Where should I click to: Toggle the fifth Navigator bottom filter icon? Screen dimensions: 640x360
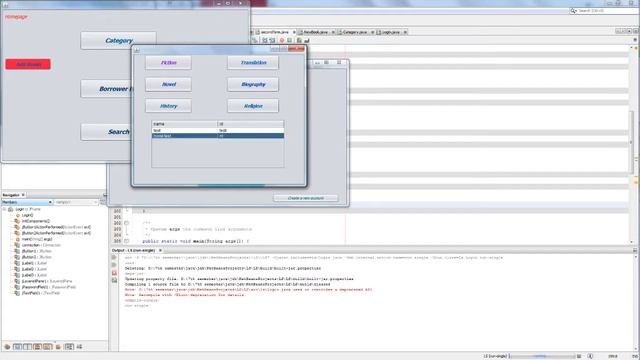(48, 347)
